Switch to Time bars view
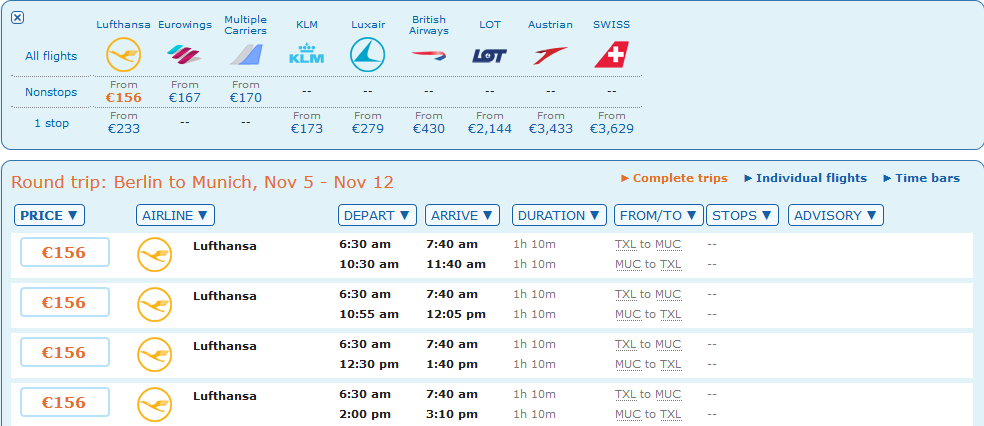 click(x=921, y=178)
